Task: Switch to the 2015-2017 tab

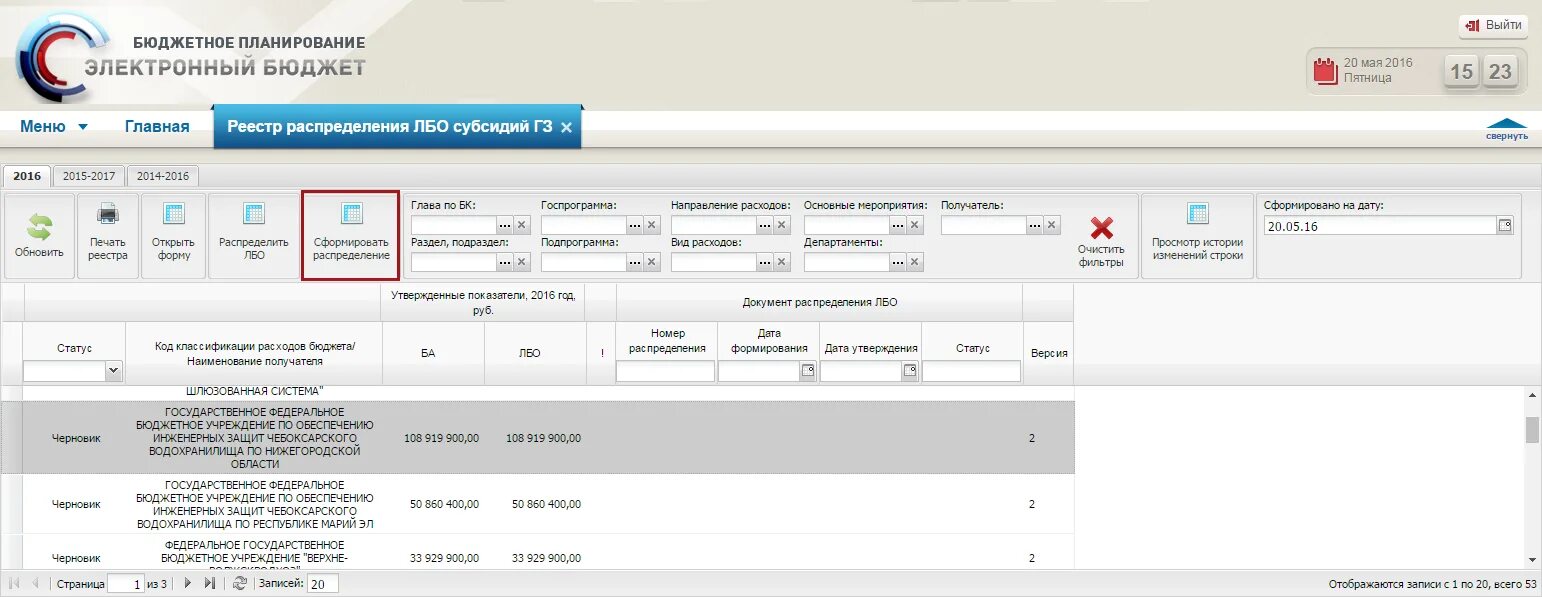Action: click(x=89, y=175)
